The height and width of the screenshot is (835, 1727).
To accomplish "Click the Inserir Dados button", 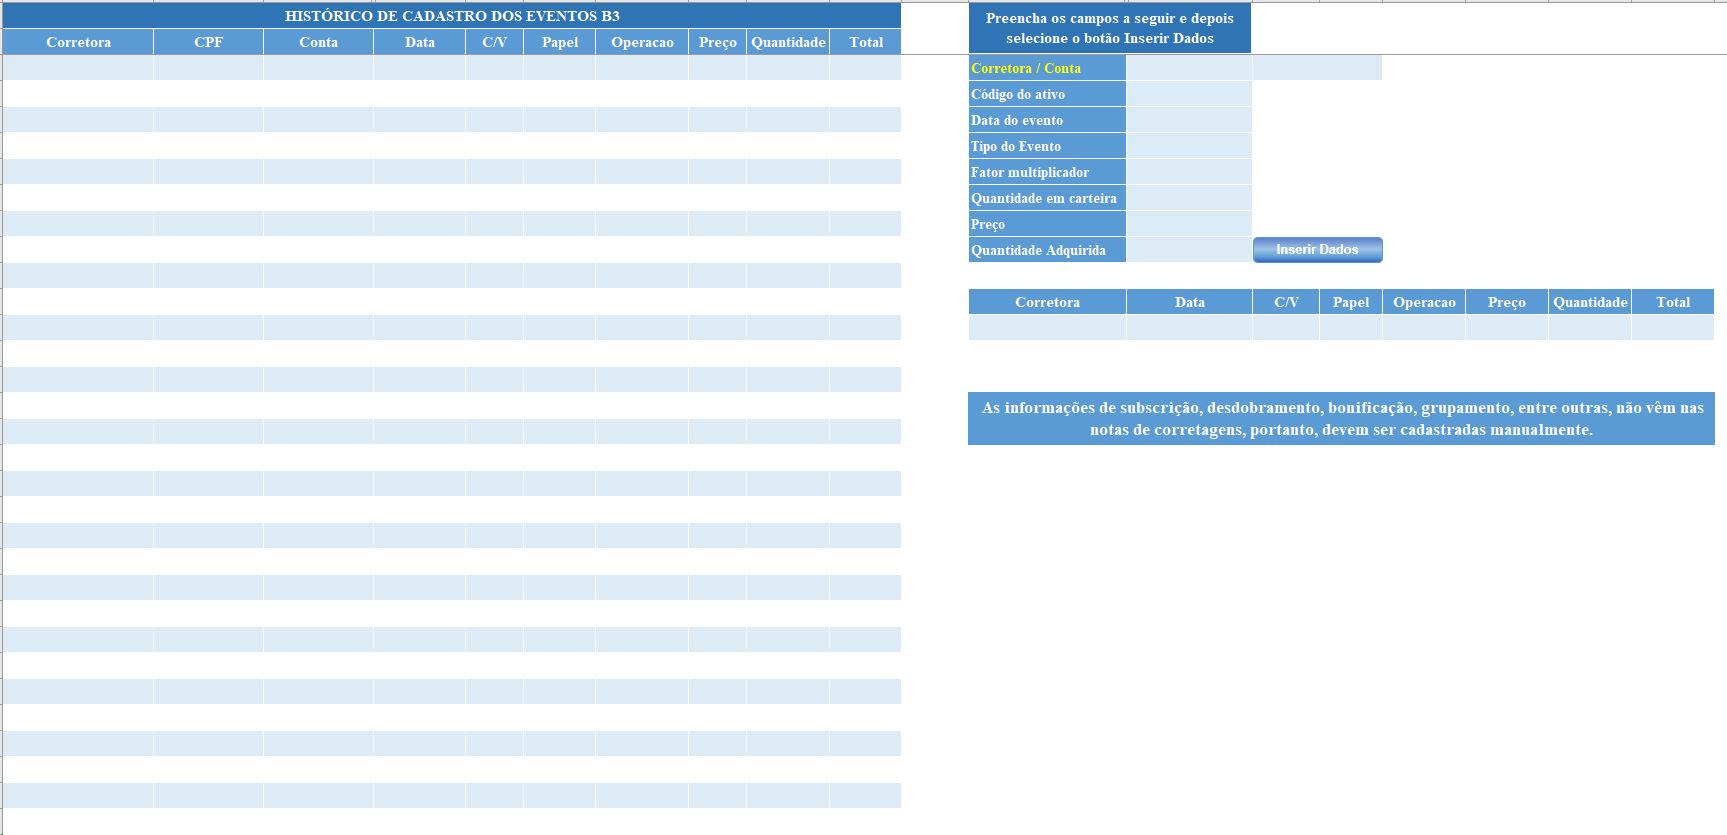I will [x=1317, y=250].
